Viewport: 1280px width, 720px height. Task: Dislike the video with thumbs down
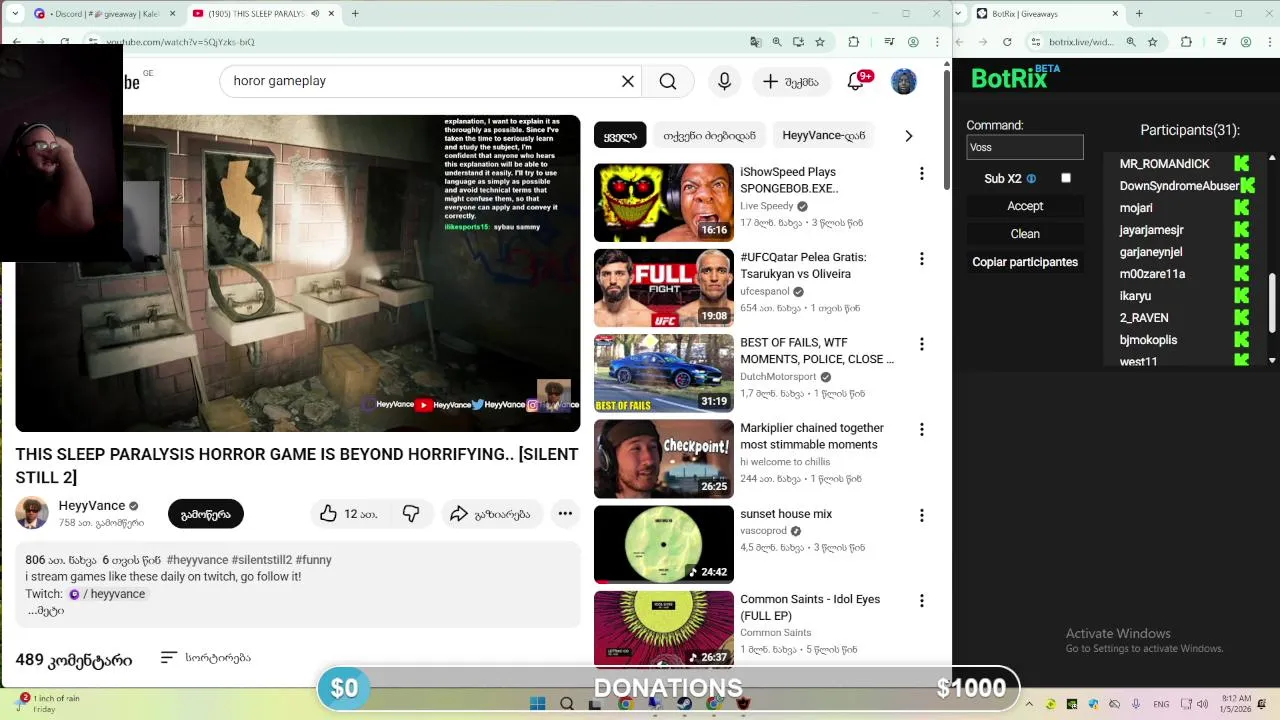pyautogui.click(x=411, y=514)
